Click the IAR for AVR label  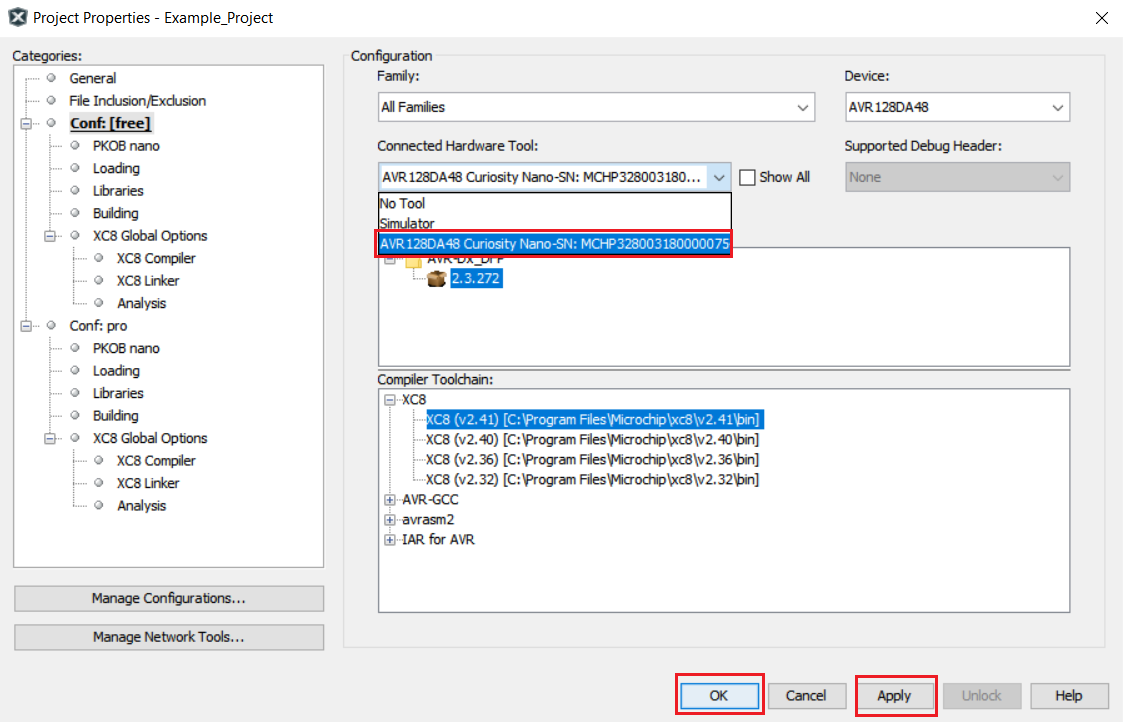click(x=438, y=540)
